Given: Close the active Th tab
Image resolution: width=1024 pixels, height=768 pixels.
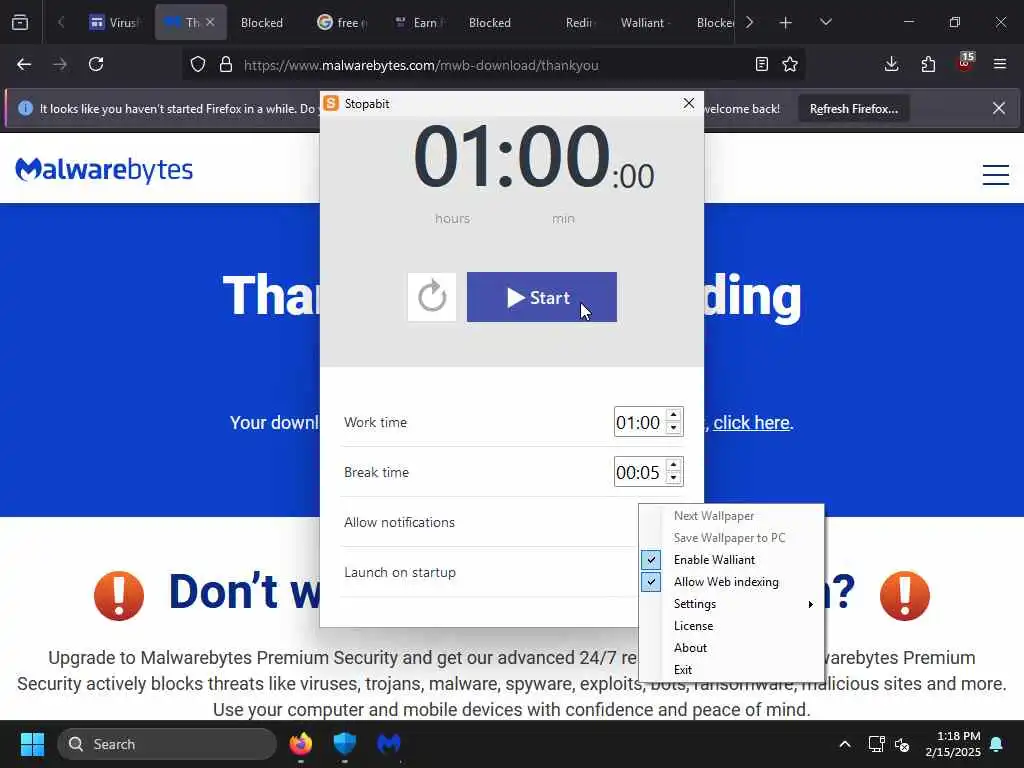Looking at the screenshot, I should point(210,22).
